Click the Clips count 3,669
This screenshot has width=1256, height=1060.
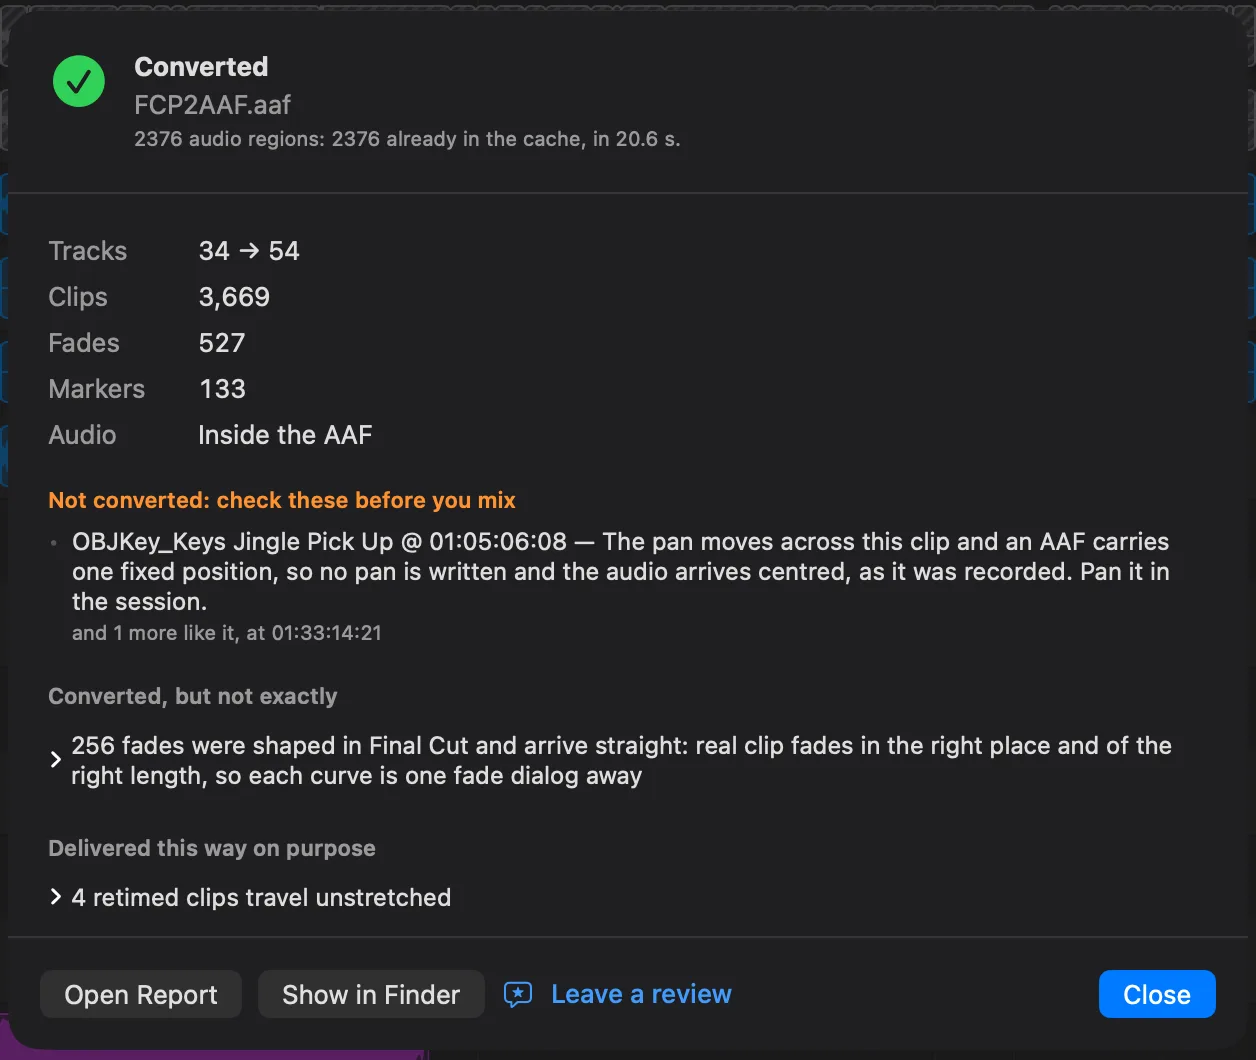pos(234,297)
